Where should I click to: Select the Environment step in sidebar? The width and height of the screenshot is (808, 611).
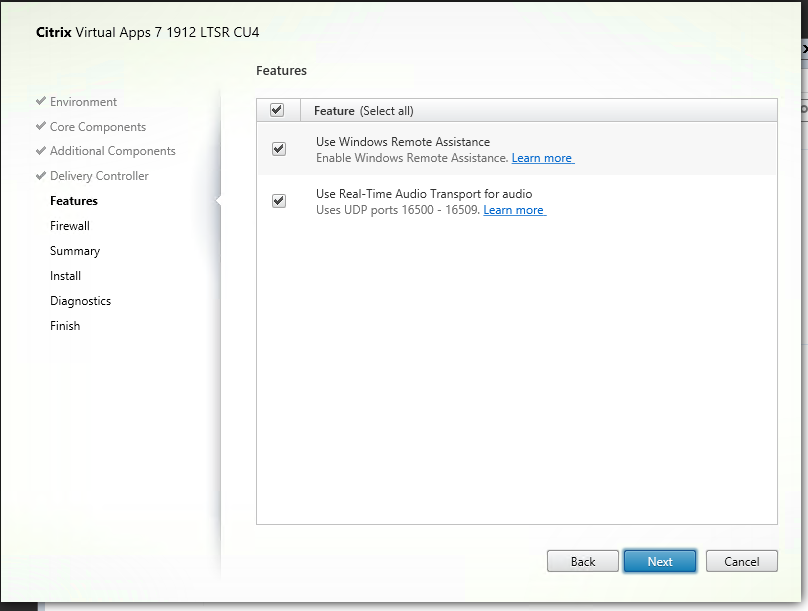(83, 102)
